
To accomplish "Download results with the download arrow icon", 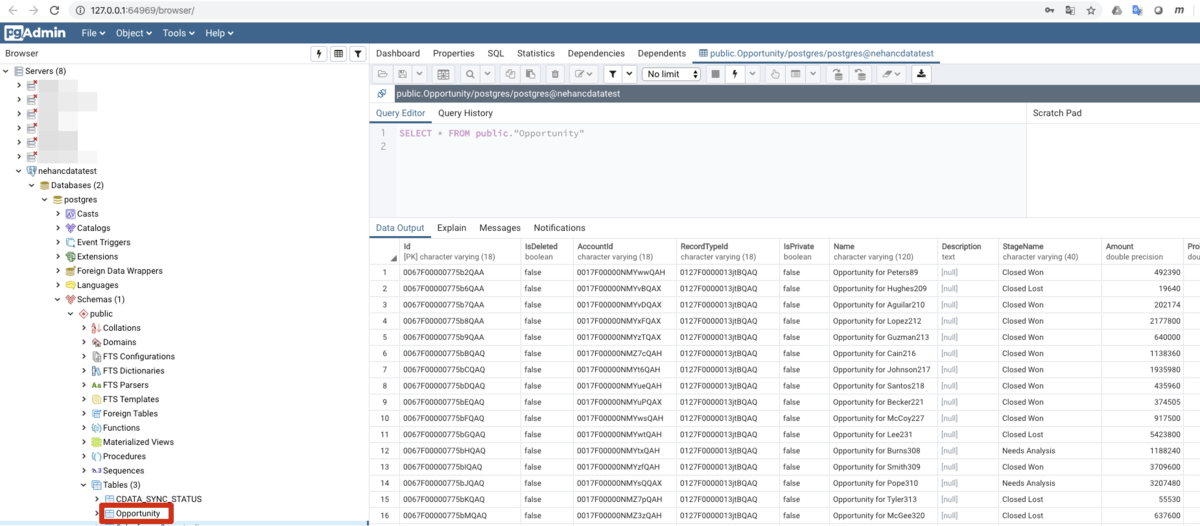I will 921,74.
